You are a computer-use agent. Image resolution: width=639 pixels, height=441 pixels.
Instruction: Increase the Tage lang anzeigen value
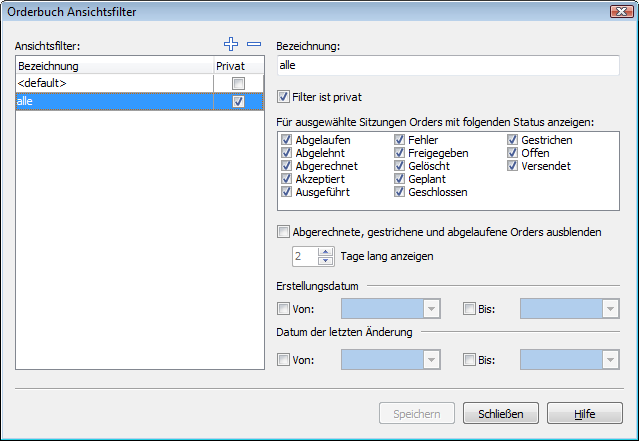click(x=325, y=252)
